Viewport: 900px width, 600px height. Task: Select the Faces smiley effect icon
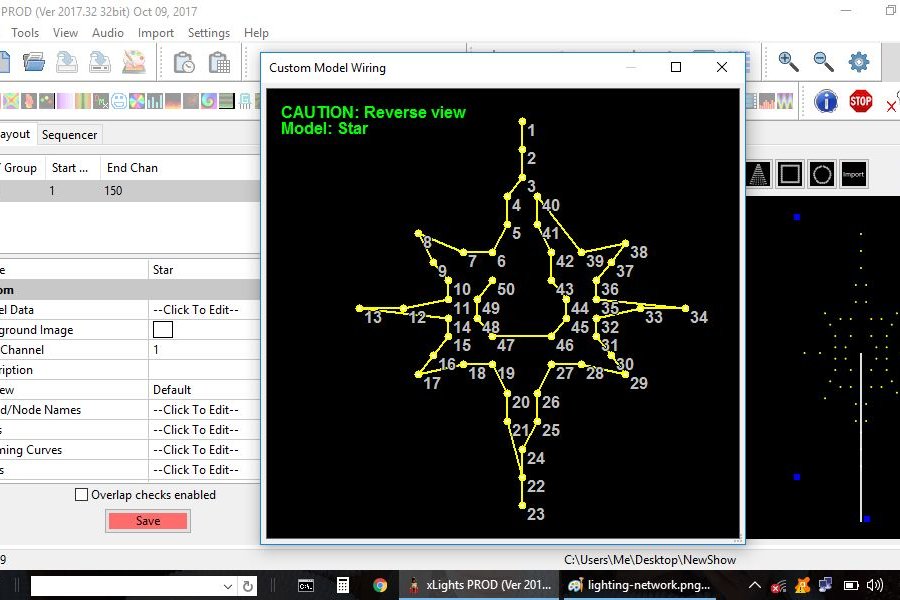(x=119, y=102)
